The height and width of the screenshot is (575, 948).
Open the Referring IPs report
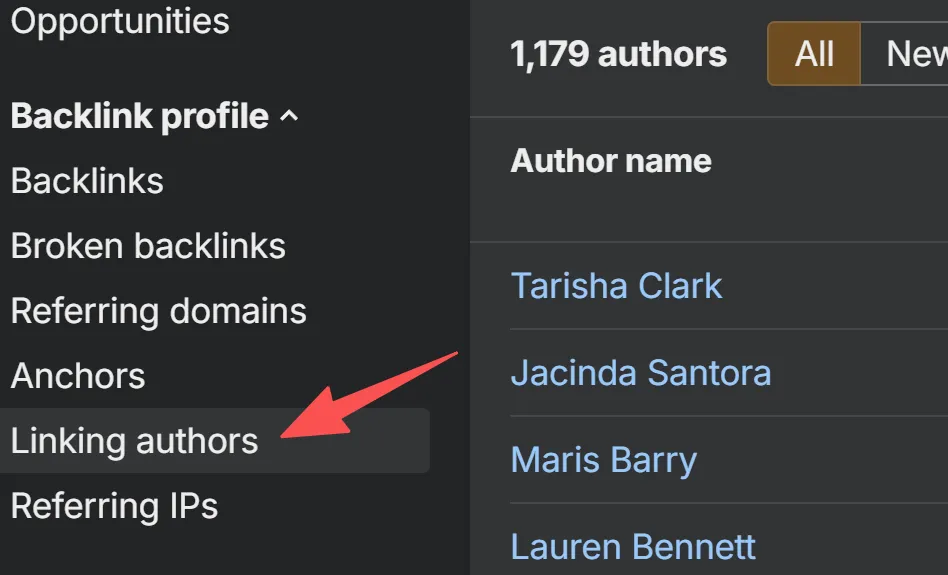(114, 506)
